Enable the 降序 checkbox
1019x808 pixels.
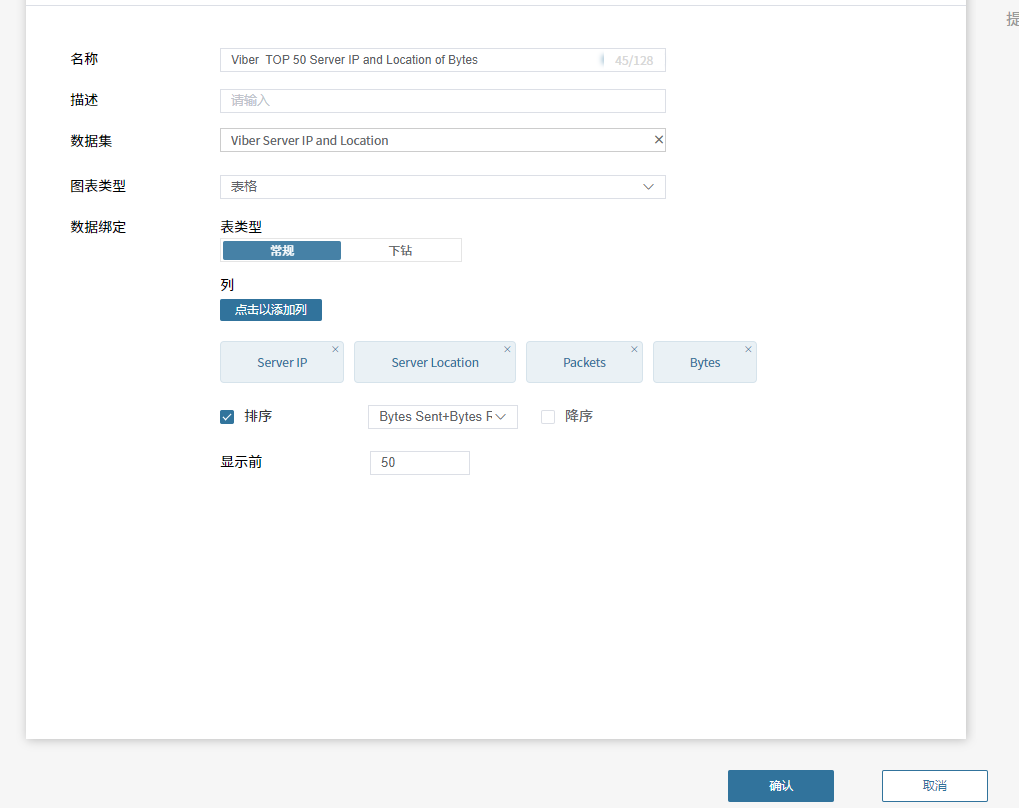[x=548, y=417]
